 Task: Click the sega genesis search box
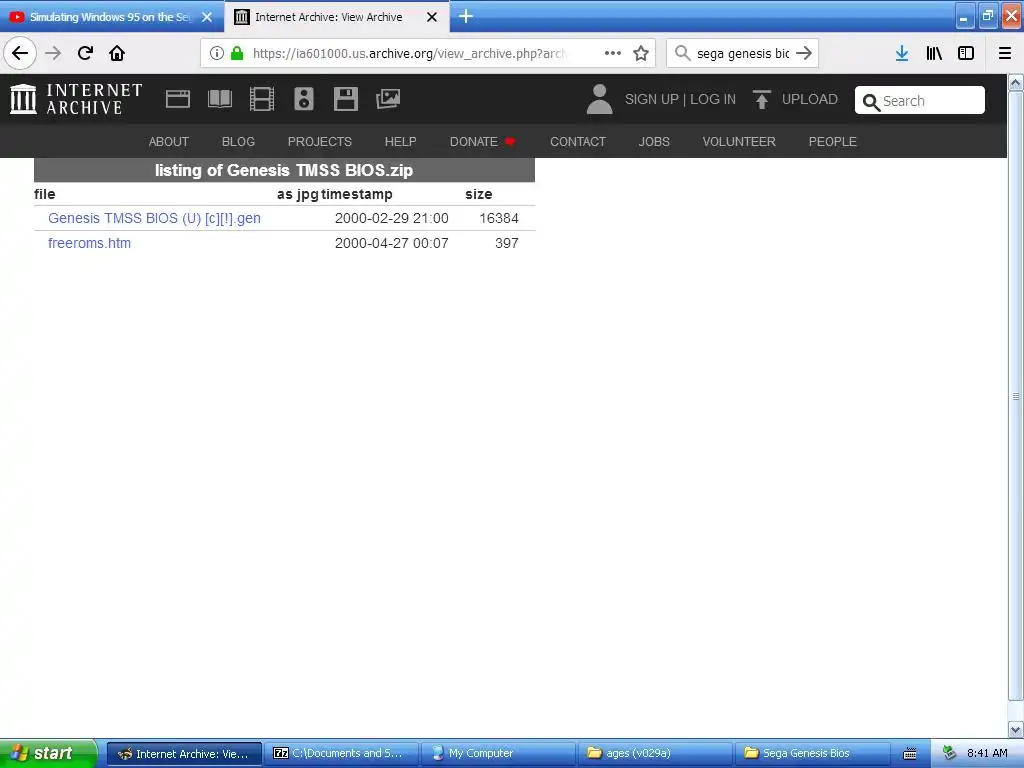(x=743, y=53)
